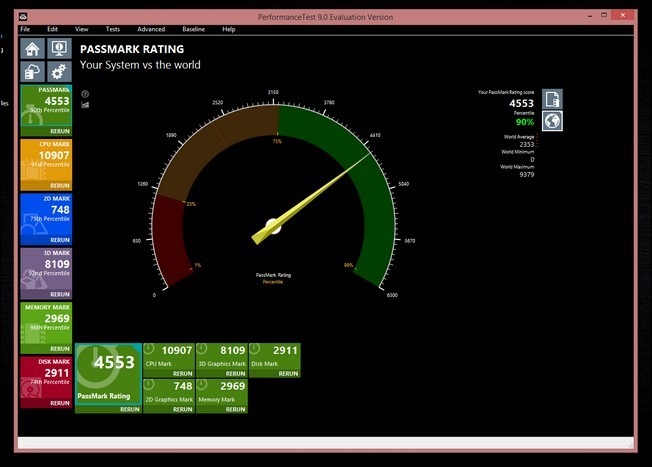The height and width of the screenshot is (467, 652).
Task: Open the View menu
Action: [x=82, y=29]
